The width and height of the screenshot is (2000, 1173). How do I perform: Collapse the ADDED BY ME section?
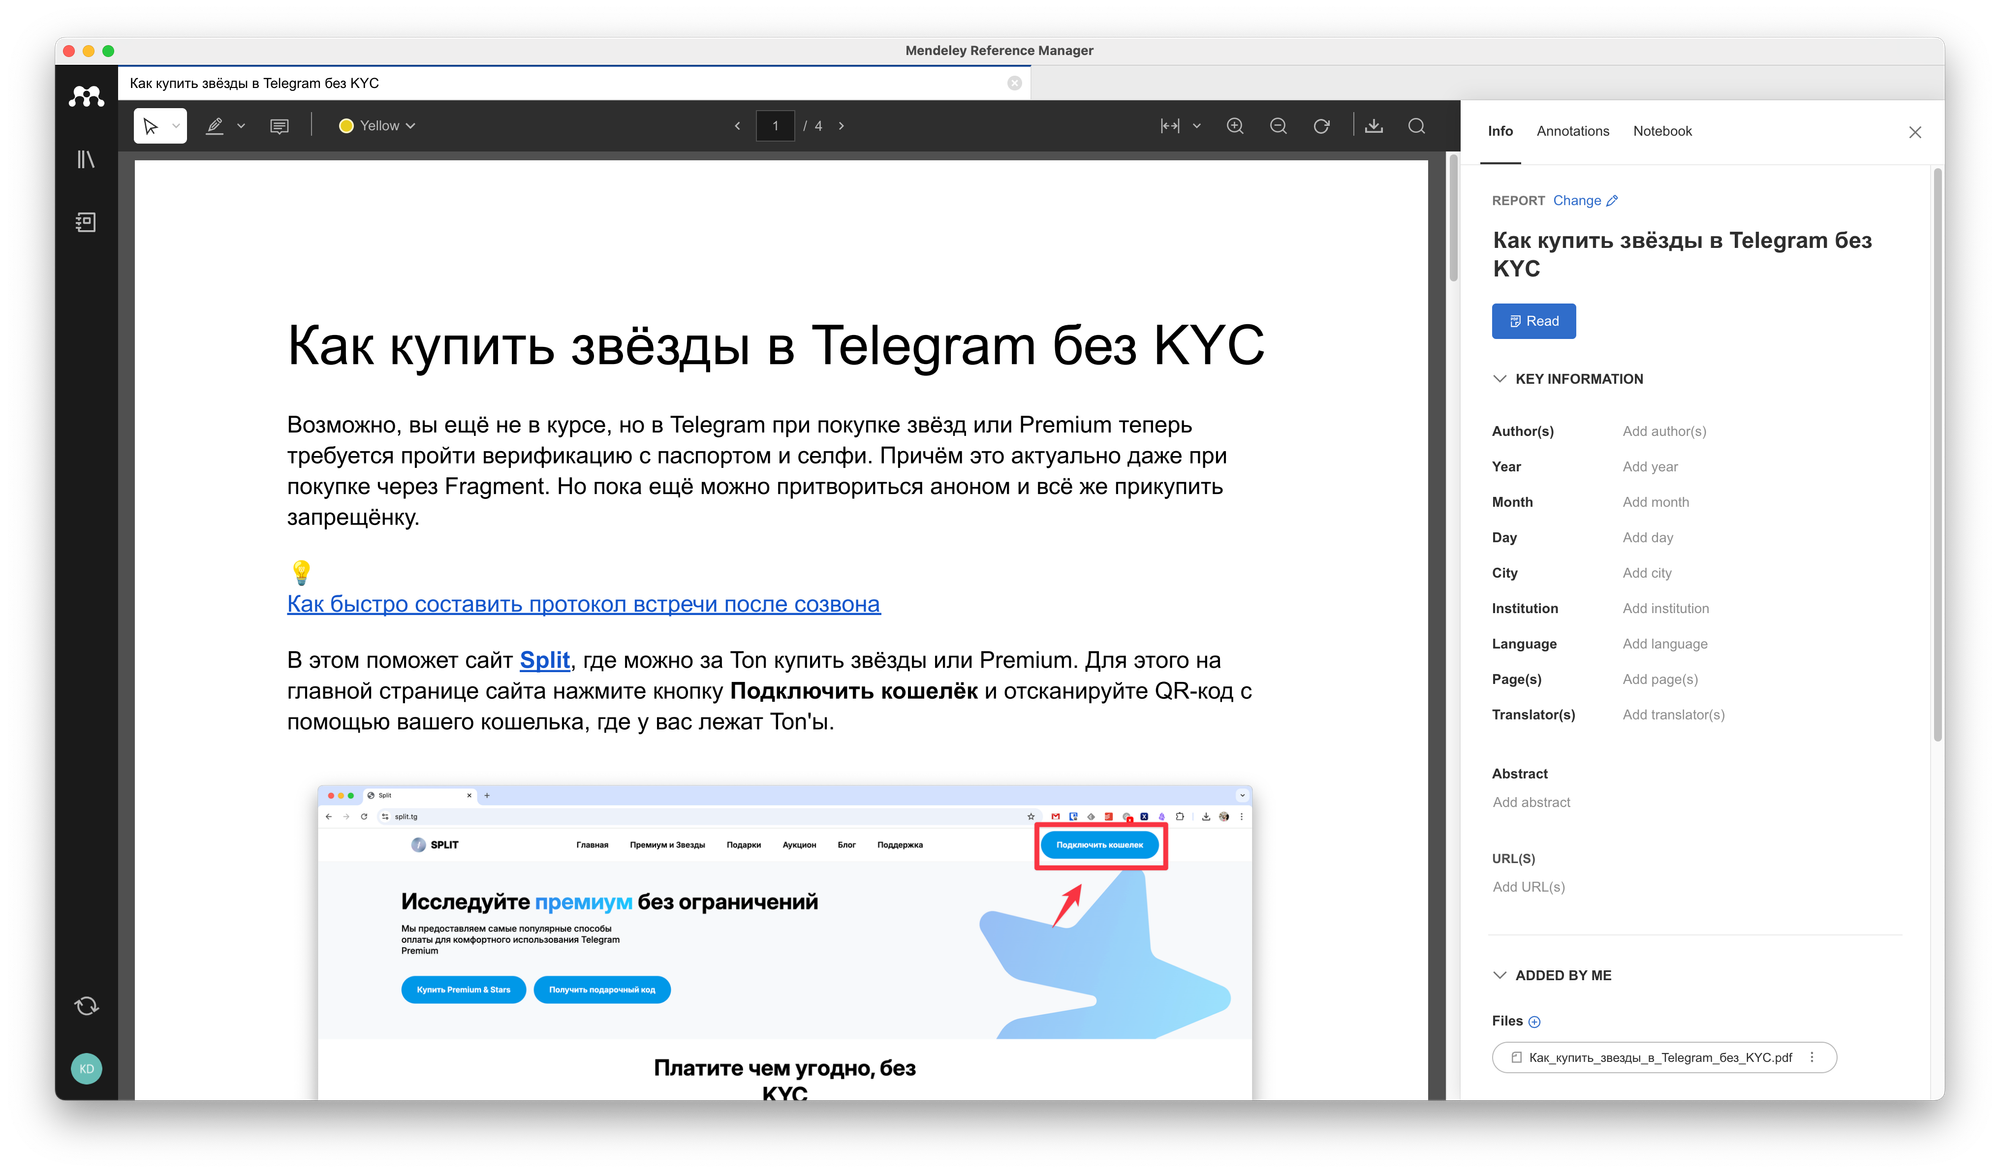coord(1499,975)
